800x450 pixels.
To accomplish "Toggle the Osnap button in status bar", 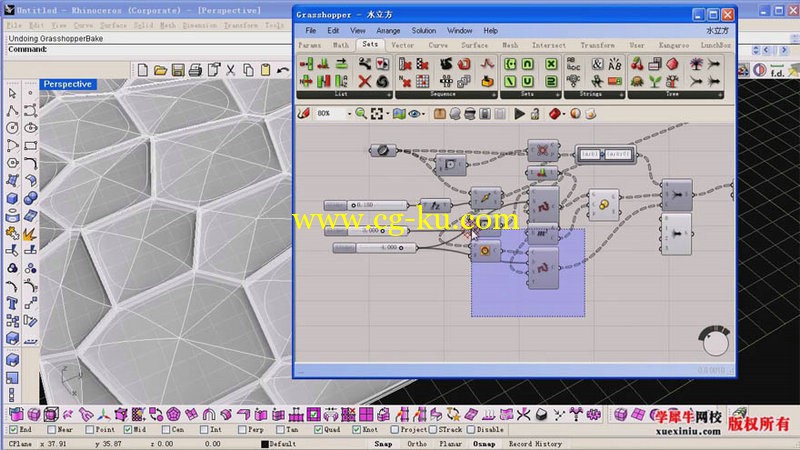I will 484,444.
